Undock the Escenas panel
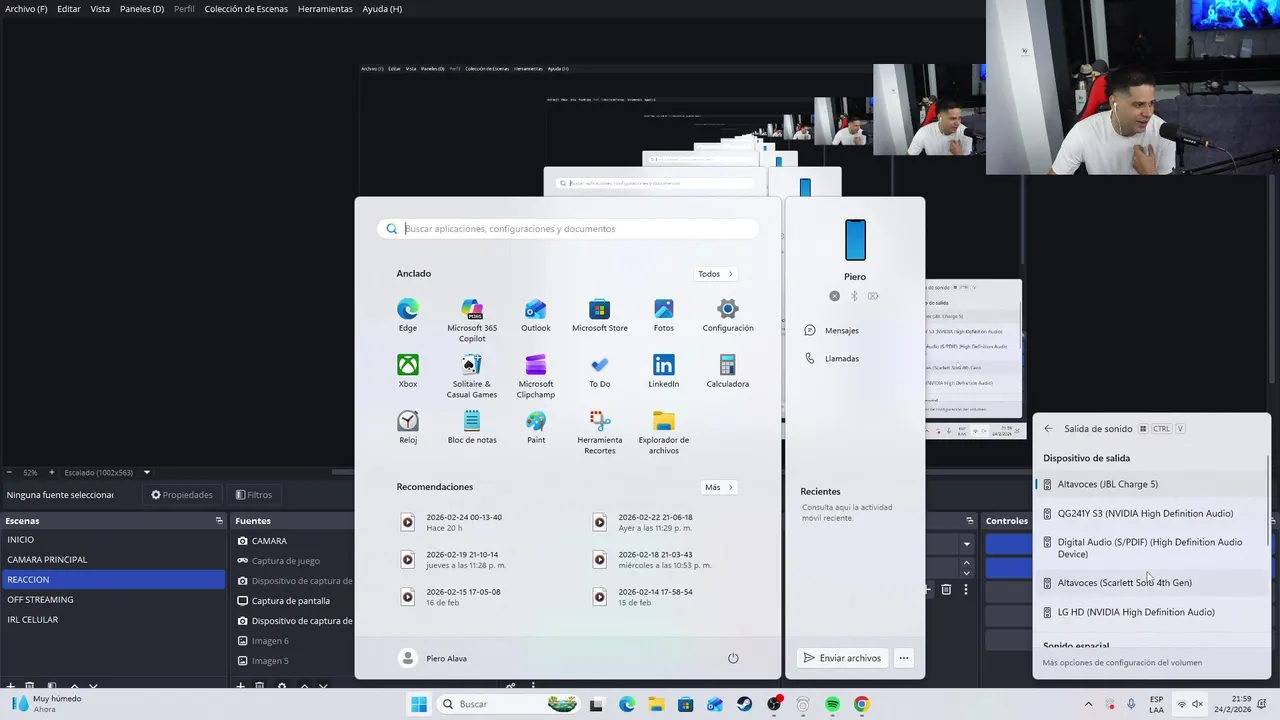The height and width of the screenshot is (720, 1280). tap(219, 521)
